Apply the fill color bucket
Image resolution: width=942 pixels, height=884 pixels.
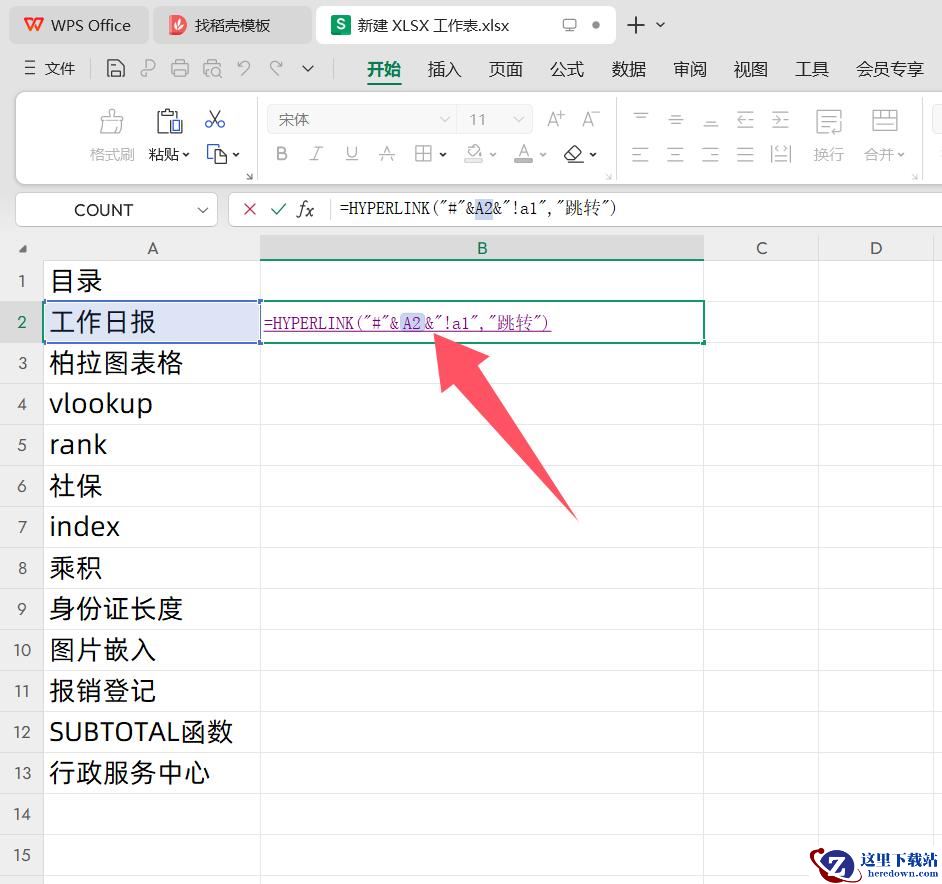[473, 154]
